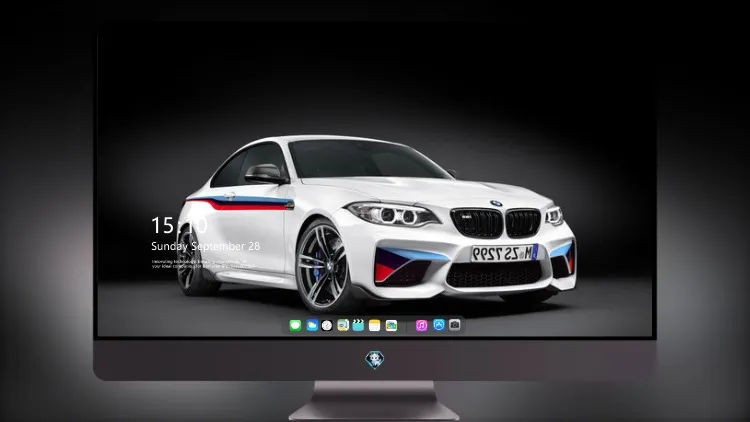The image size is (750, 422).
Task: Click the logo badge on monitor chin
Action: pyautogui.click(x=375, y=360)
